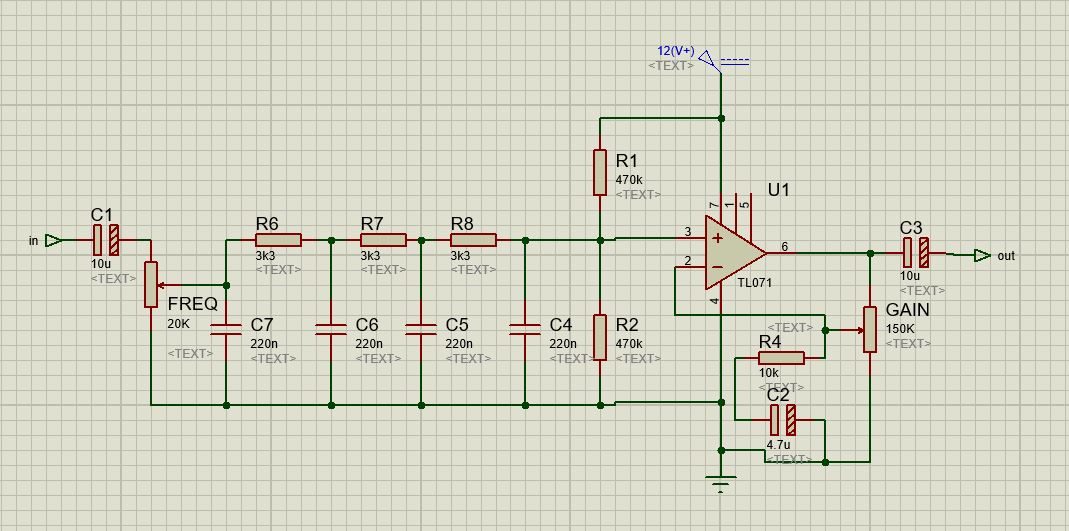Click the C1 input capacitor symbol
1069x531 pixels.
tap(105, 240)
